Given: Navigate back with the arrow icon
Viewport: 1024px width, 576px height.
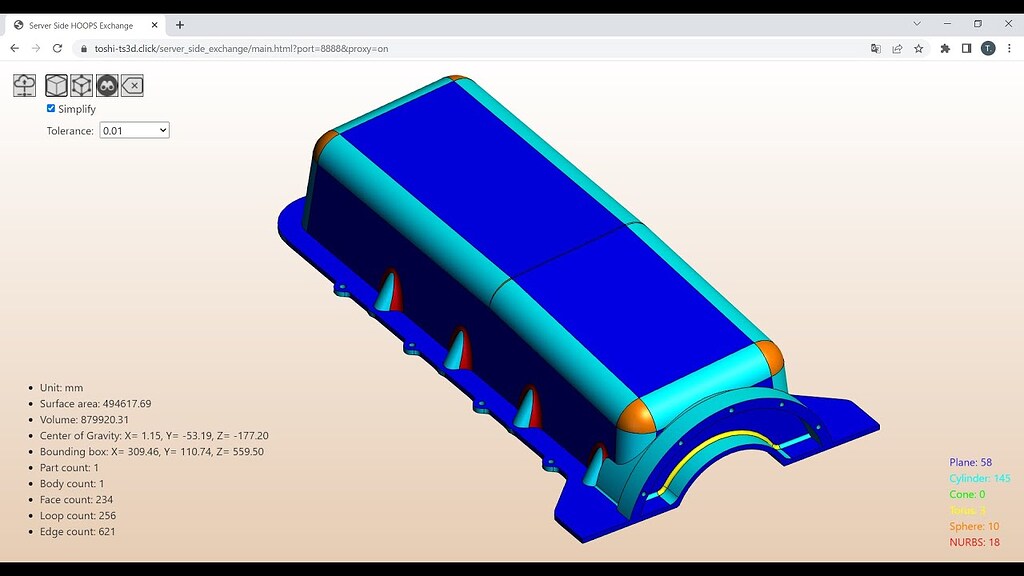Looking at the screenshot, I should click(x=14, y=48).
